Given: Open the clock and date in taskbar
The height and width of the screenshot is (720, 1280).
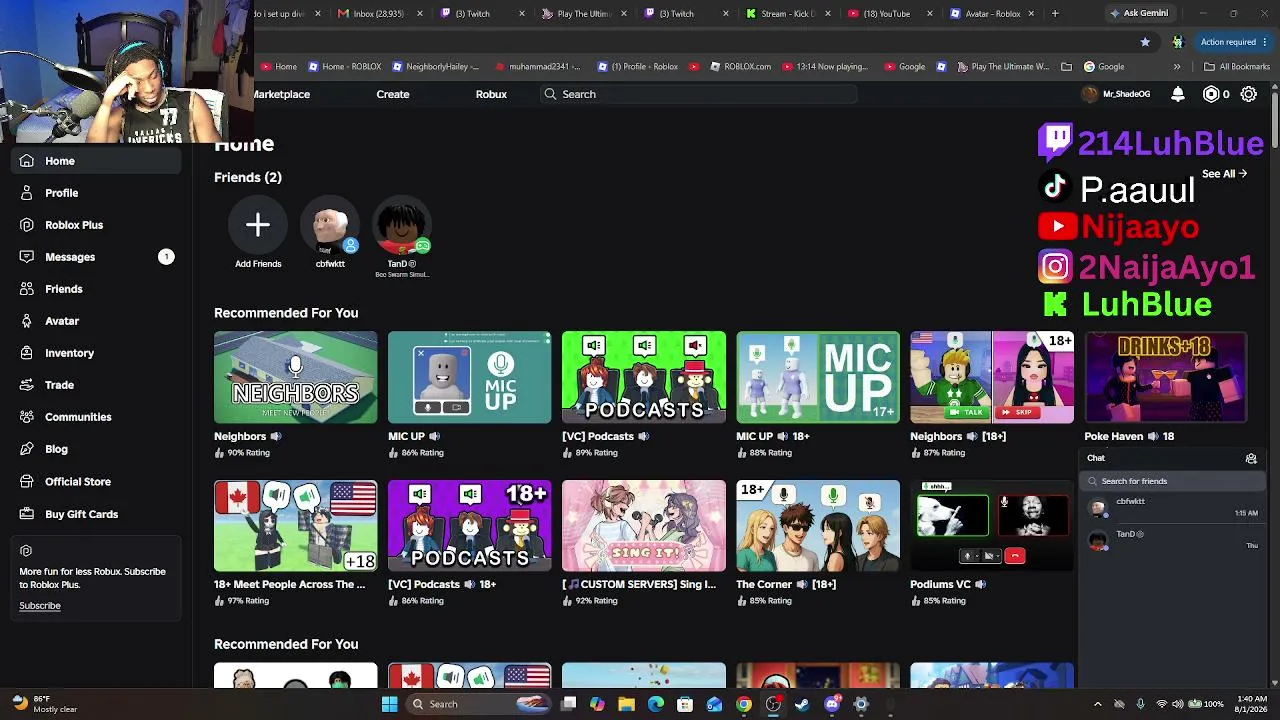Looking at the screenshot, I should 1253,704.
